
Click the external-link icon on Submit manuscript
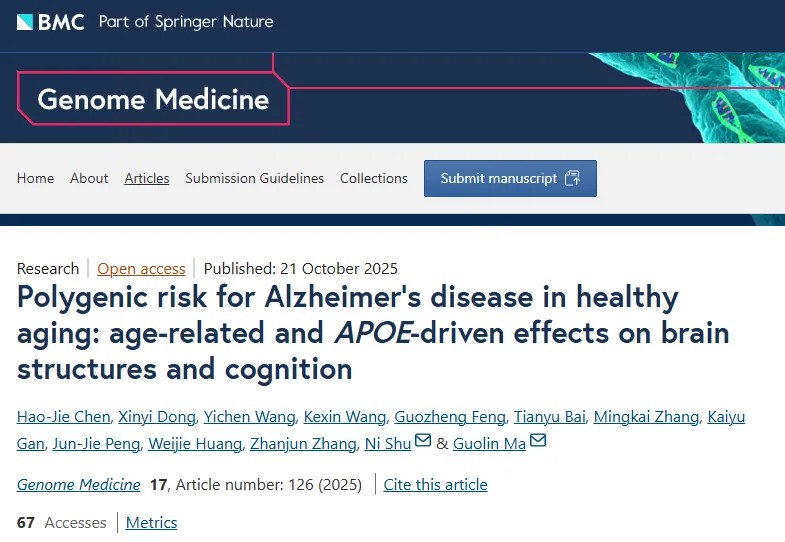[573, 178]
